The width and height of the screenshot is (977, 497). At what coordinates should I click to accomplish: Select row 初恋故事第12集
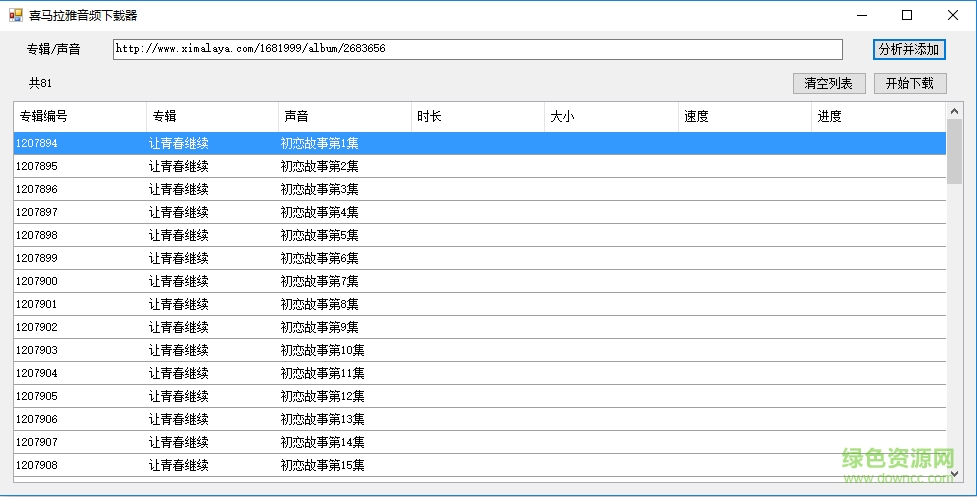coord(480,397)
